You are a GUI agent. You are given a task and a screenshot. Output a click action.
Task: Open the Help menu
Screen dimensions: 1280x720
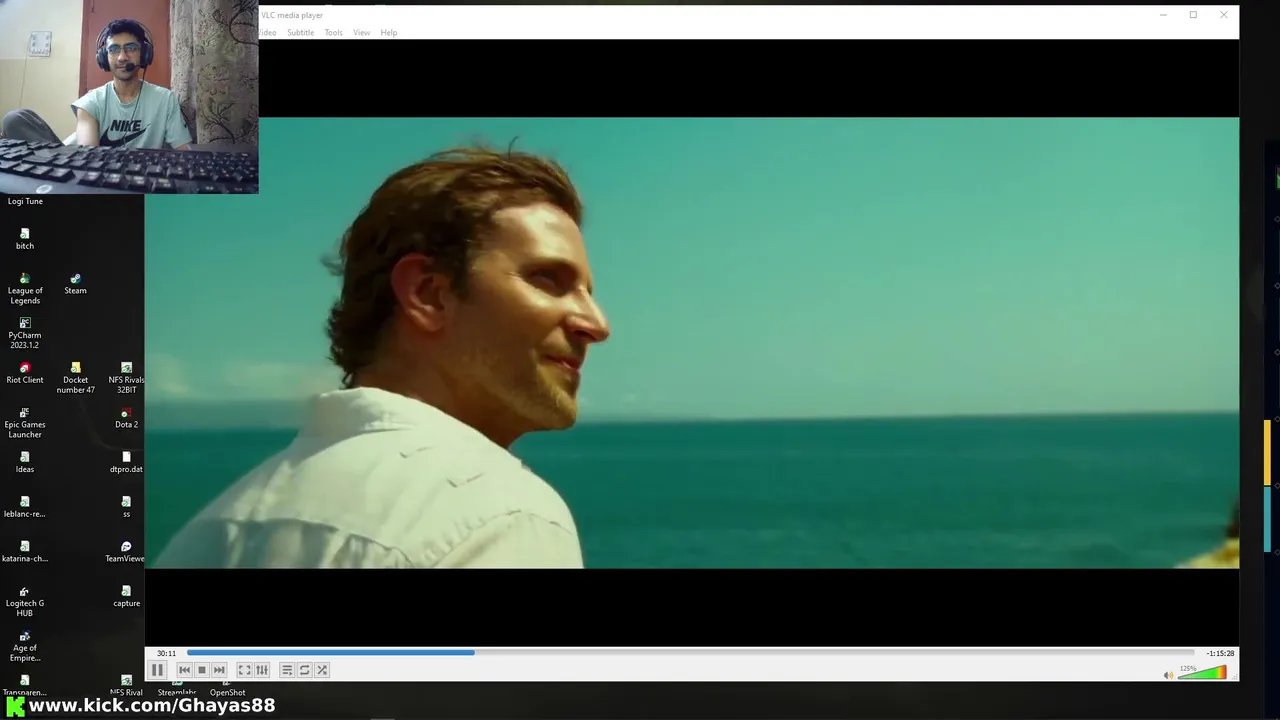[388, 33]
